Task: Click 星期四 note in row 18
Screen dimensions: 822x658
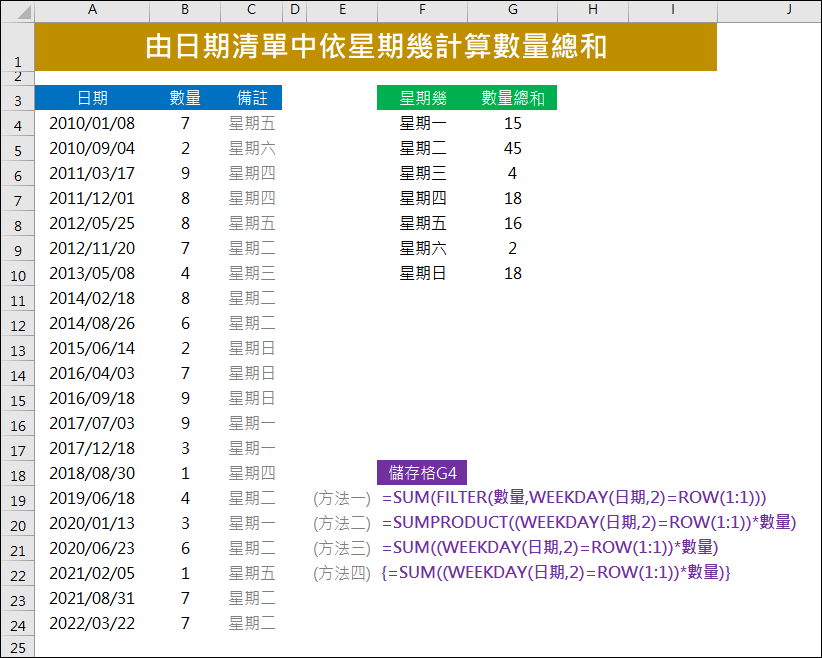Action: pyautogui.click(x=252, y=473)
